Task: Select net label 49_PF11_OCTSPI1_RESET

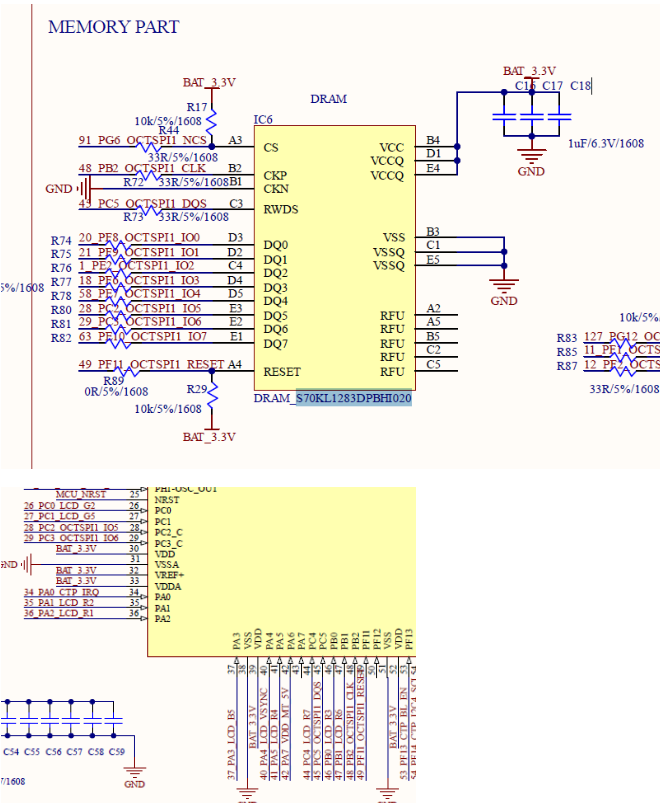Action: click(x=151, y=364)
